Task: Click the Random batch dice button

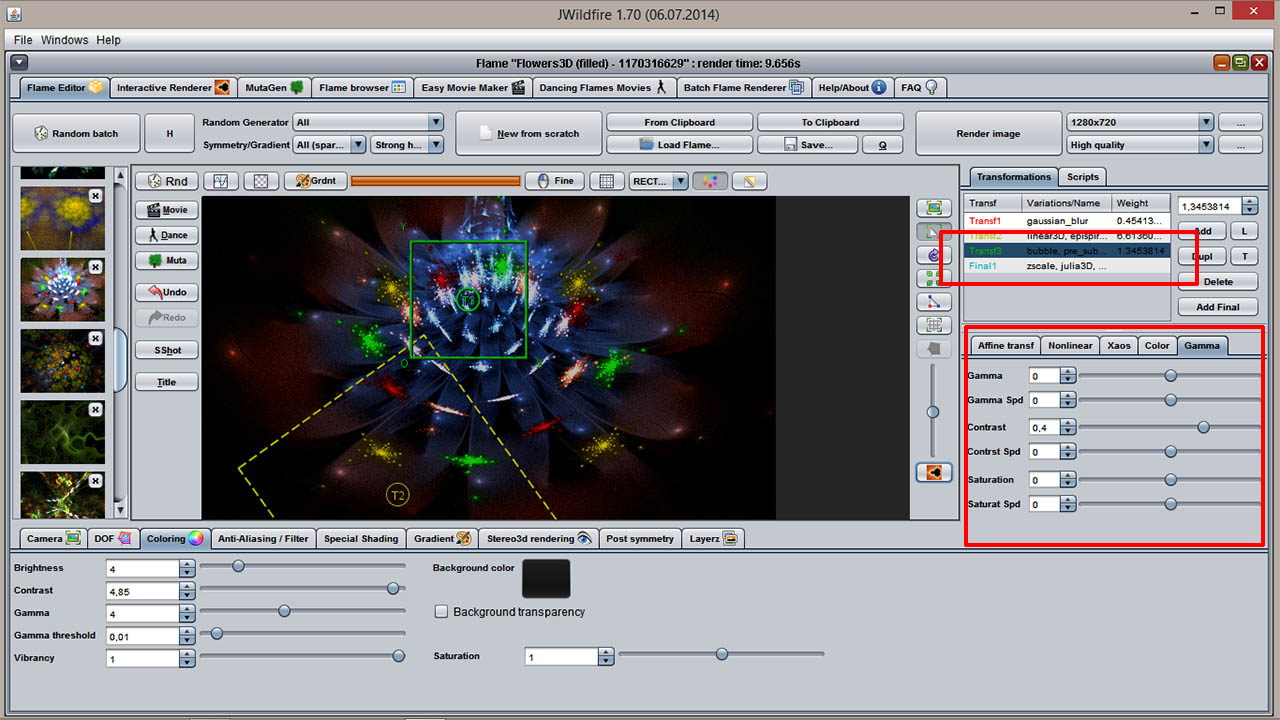Action: 77,133
